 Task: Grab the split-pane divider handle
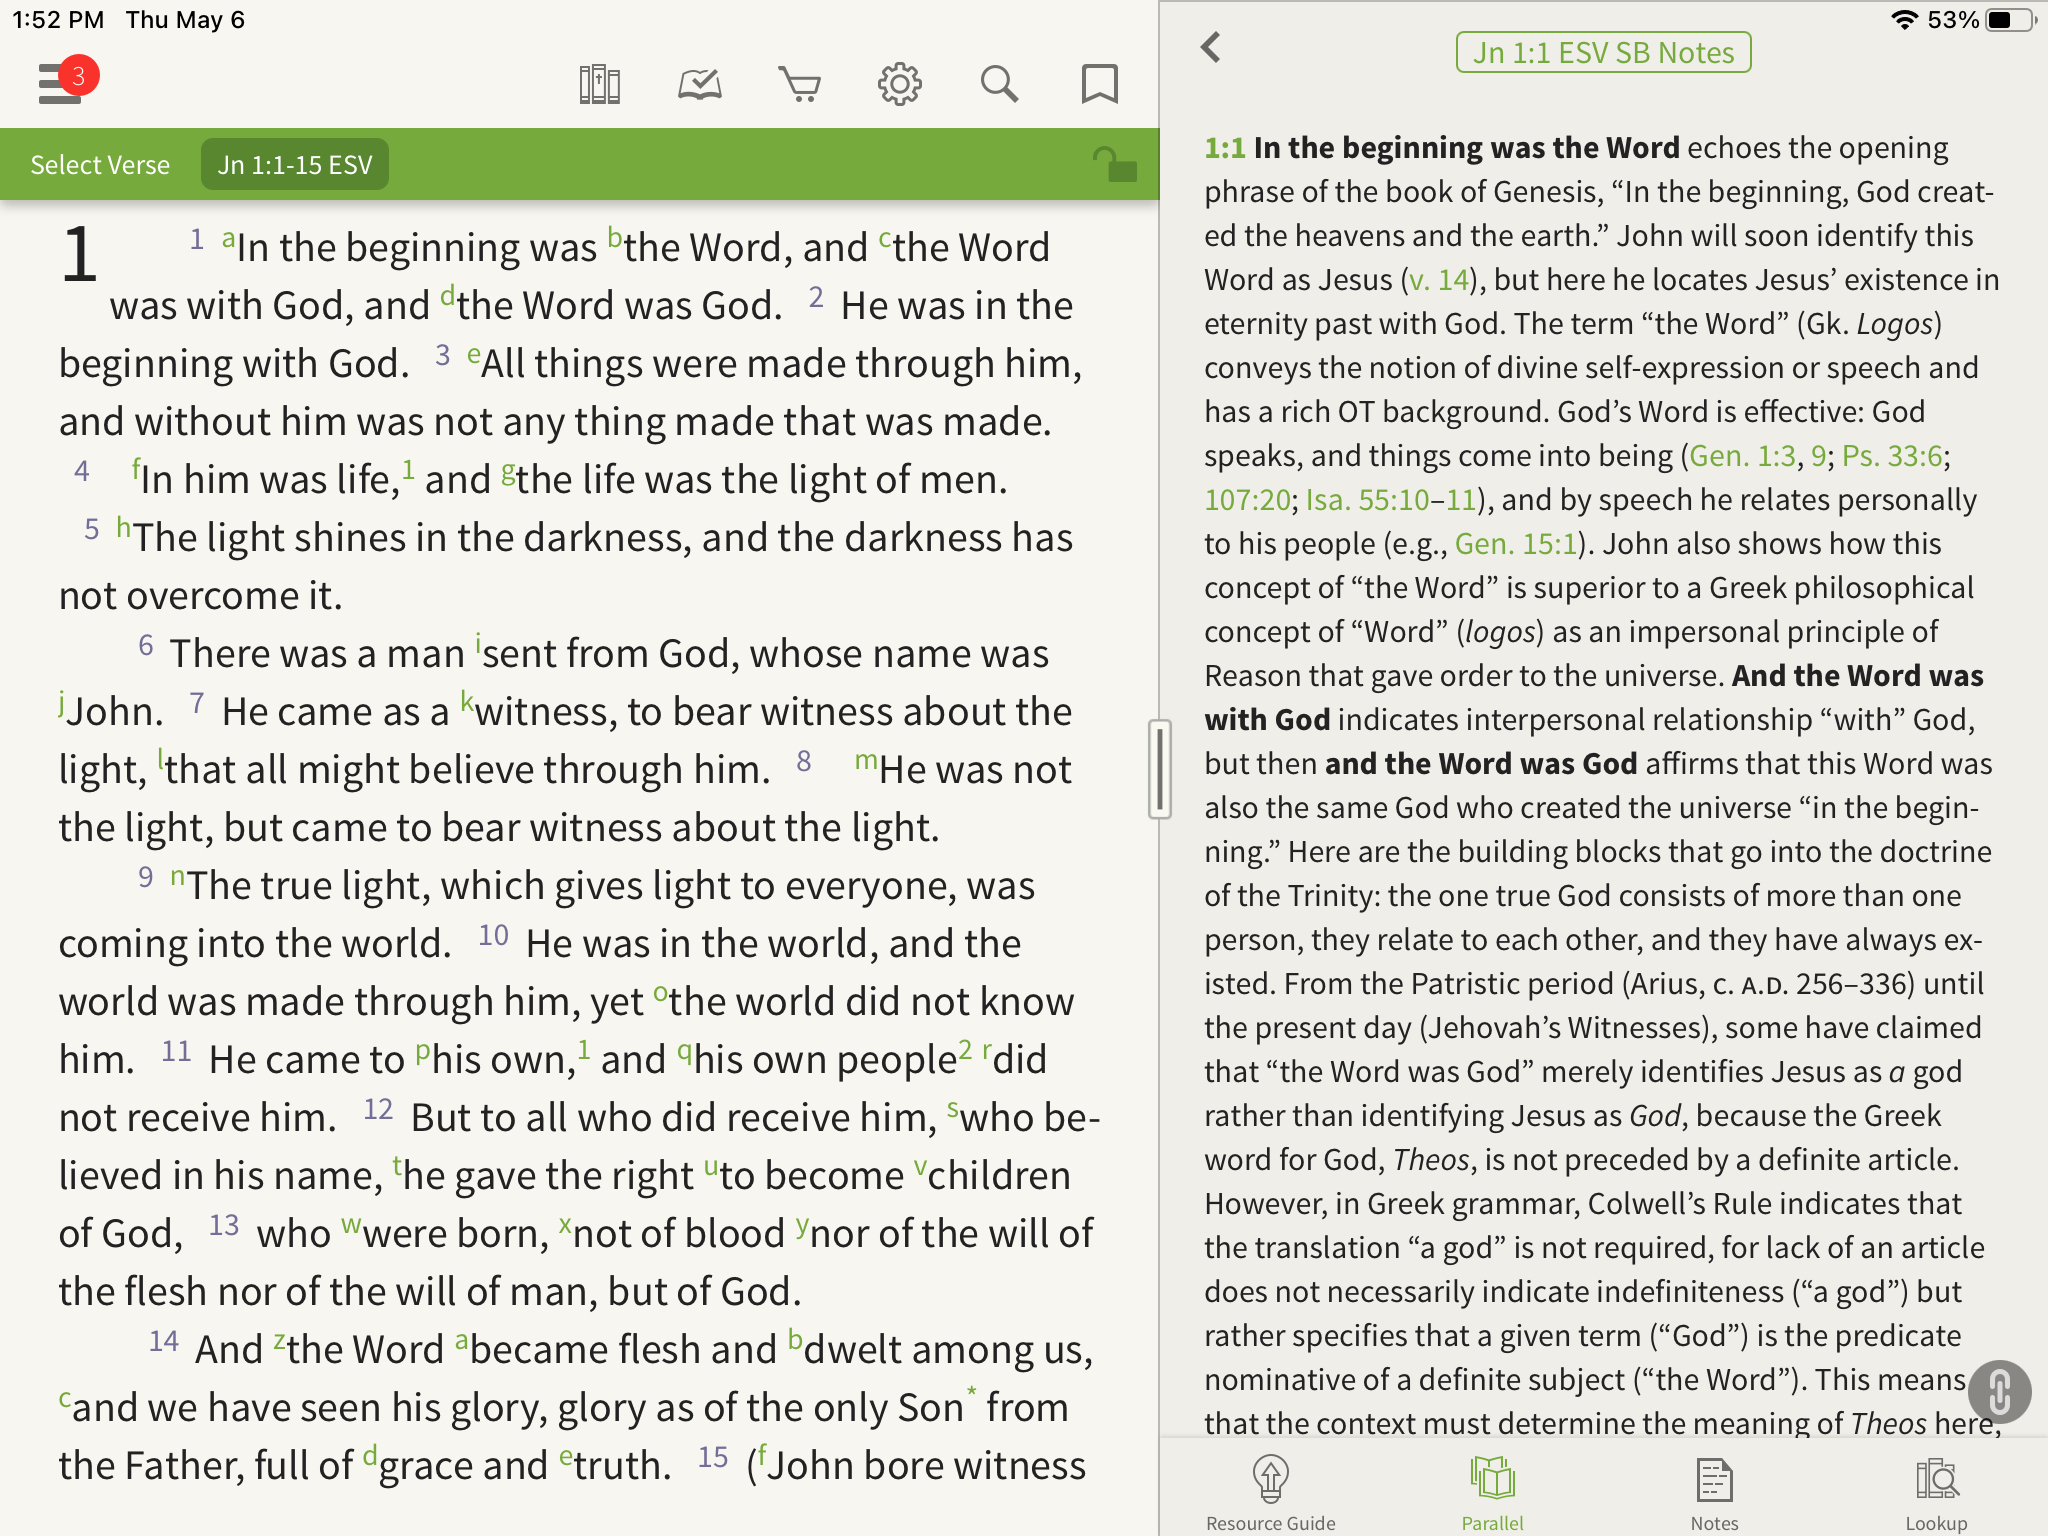[1159, 769]
